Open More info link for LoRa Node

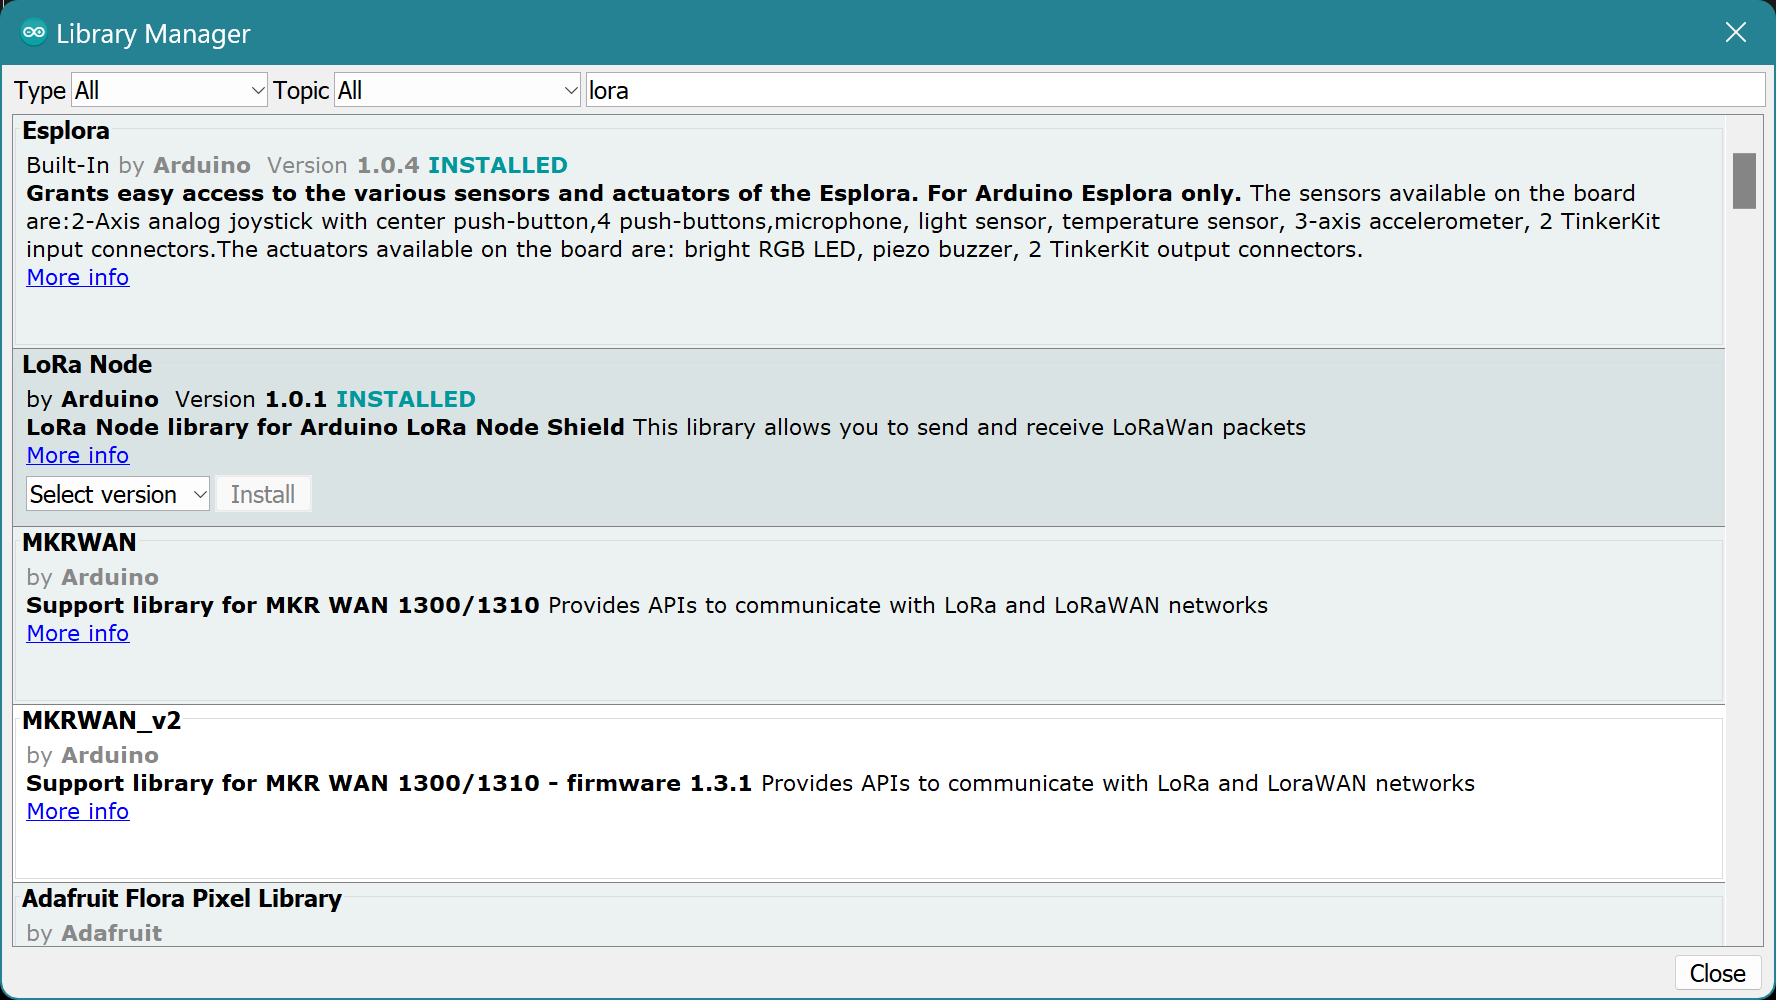coord(78,456)
